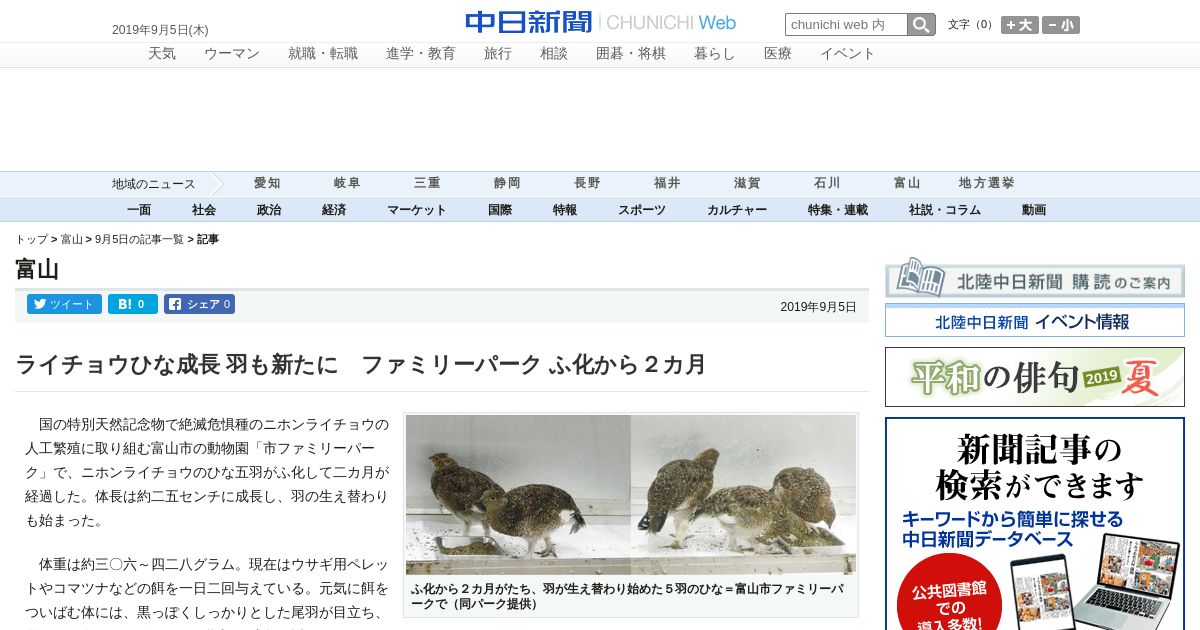The image size is (1200, 630).
Task: Open the 中日新聞データベース search ad
Action: (1035, 524)
